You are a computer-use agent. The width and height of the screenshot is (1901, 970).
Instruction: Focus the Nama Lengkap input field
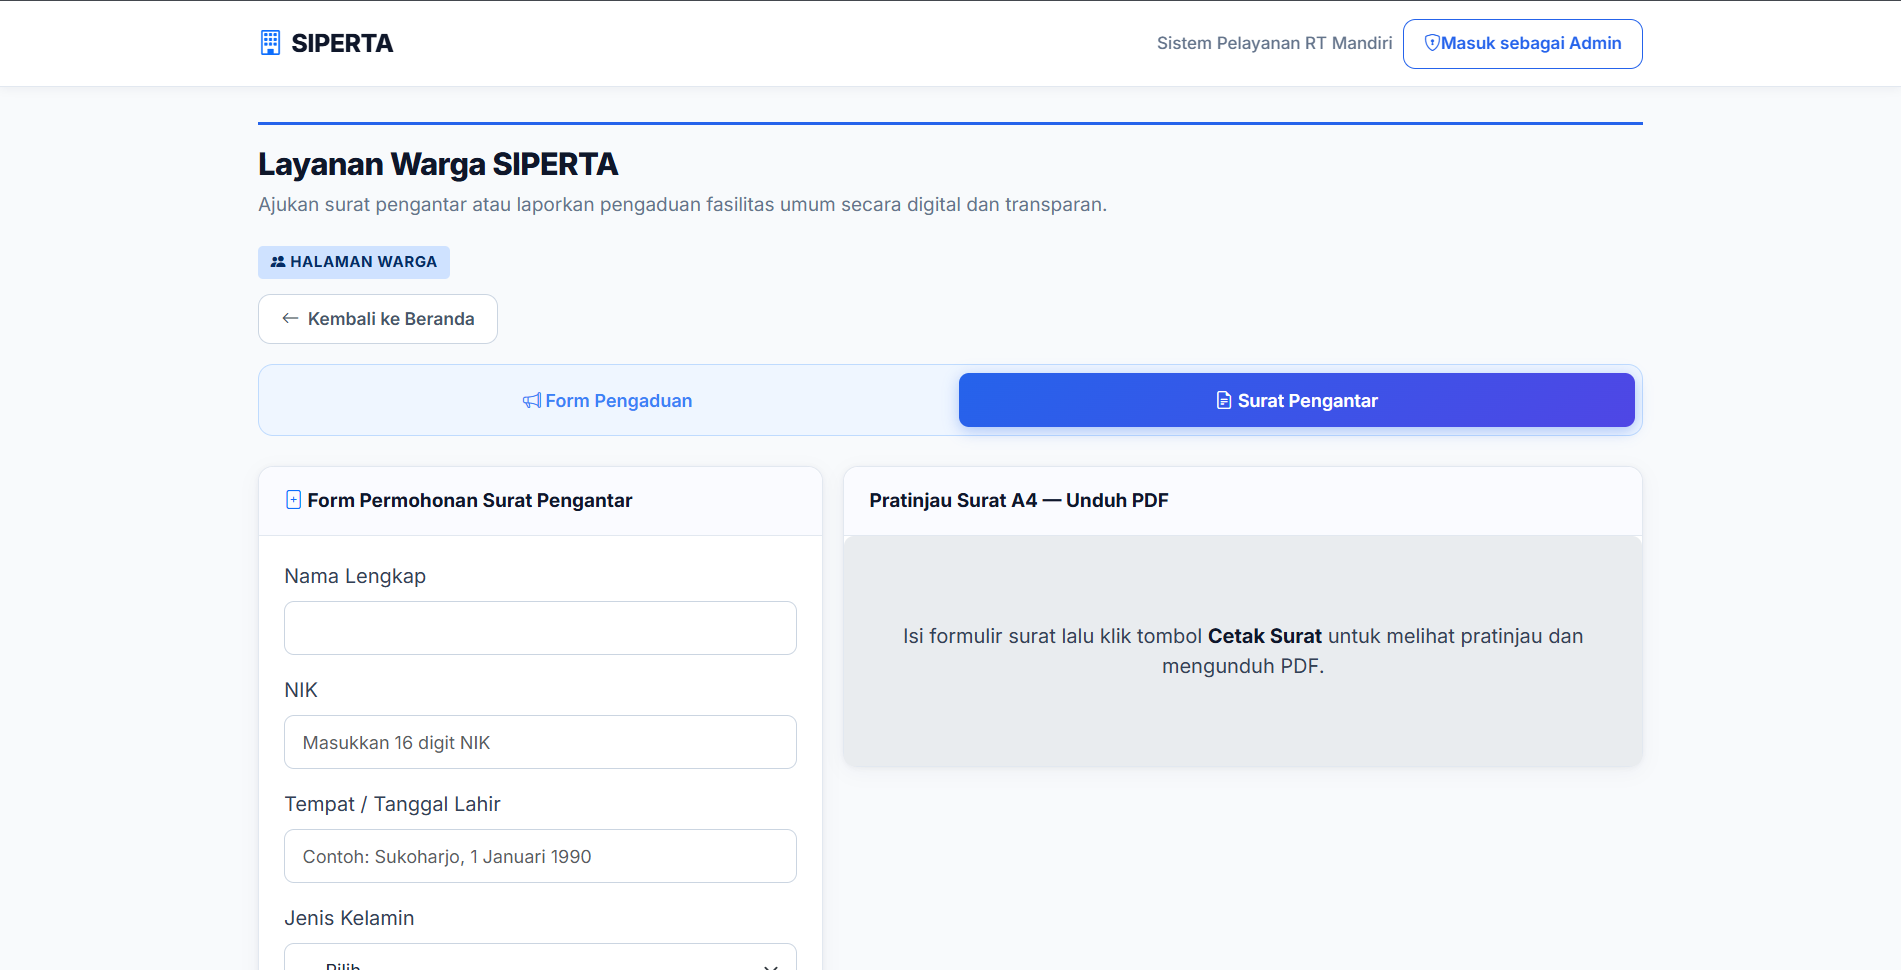pos(540,628)
